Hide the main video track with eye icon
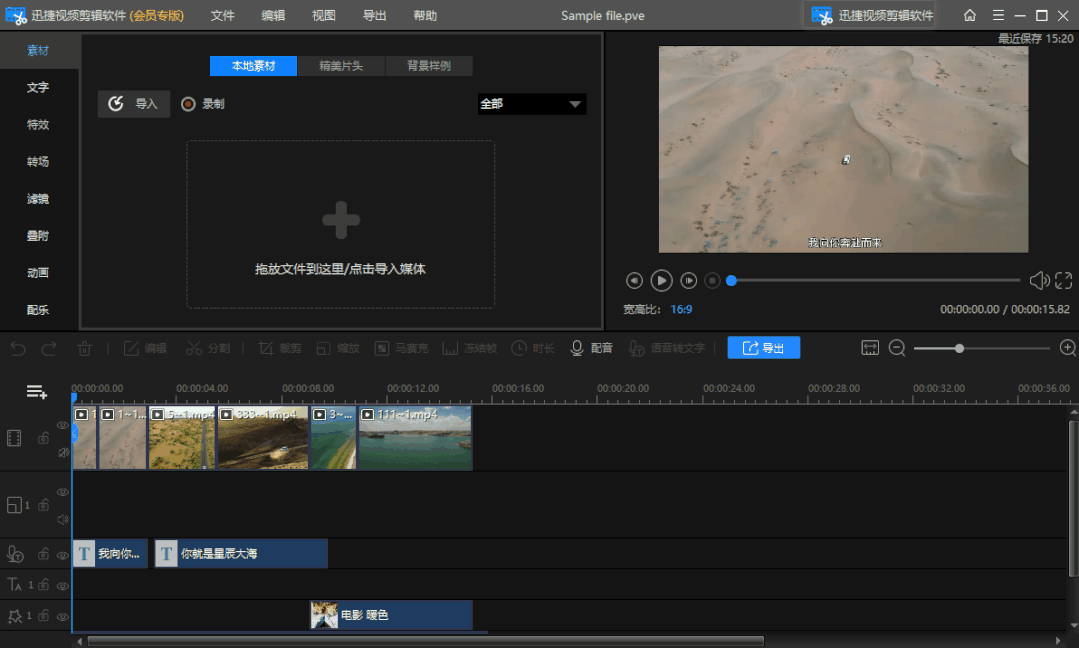The width and height of the screenshot is (1079, 648). 63,425
